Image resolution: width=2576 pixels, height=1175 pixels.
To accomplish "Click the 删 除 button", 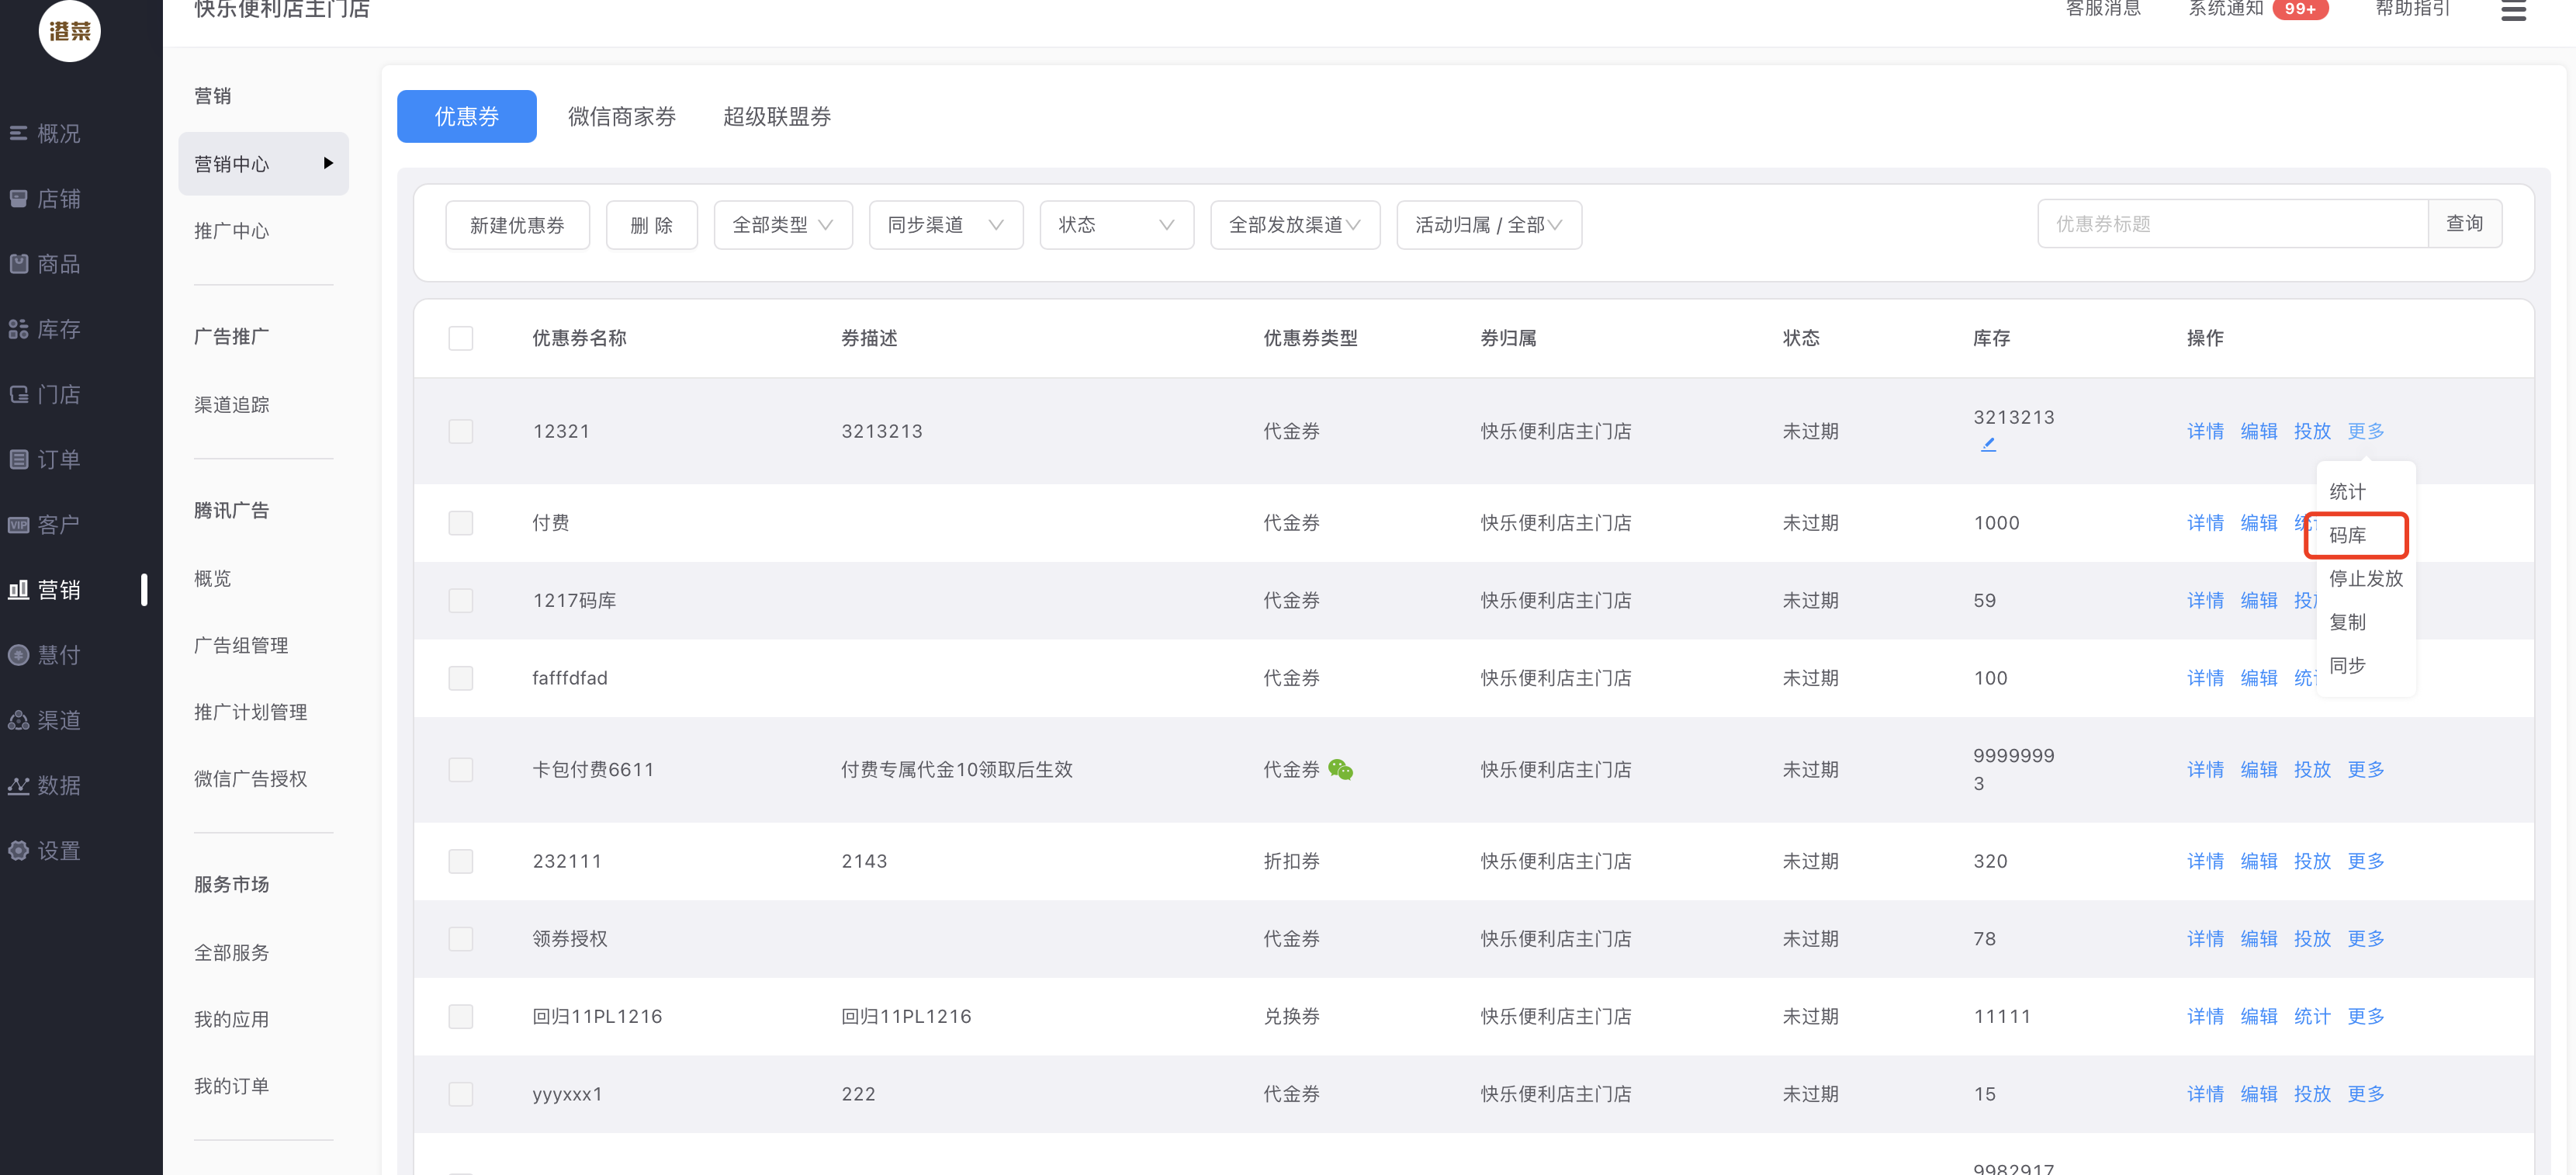I will pyautogui.click(x=651, y=225).
